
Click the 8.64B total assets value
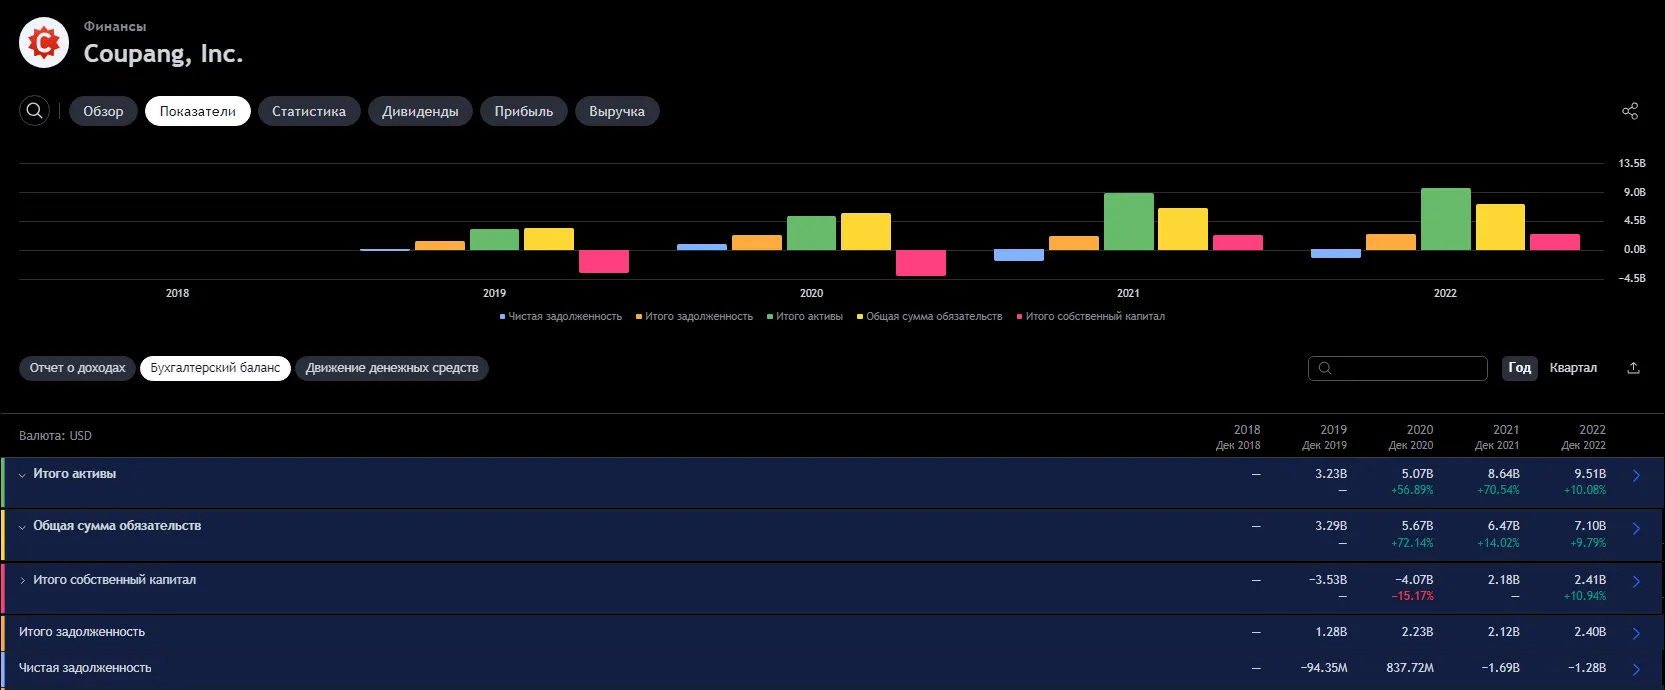pos(1503,474)
